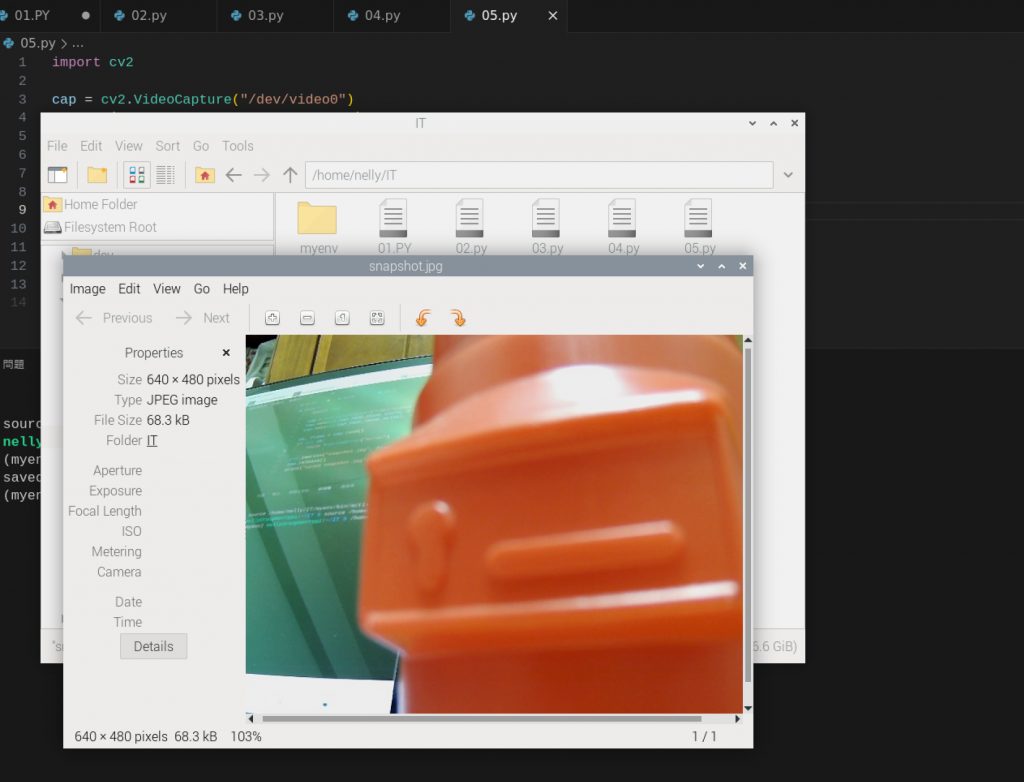Open Help menu in image viewer

(x=236, y=289)
